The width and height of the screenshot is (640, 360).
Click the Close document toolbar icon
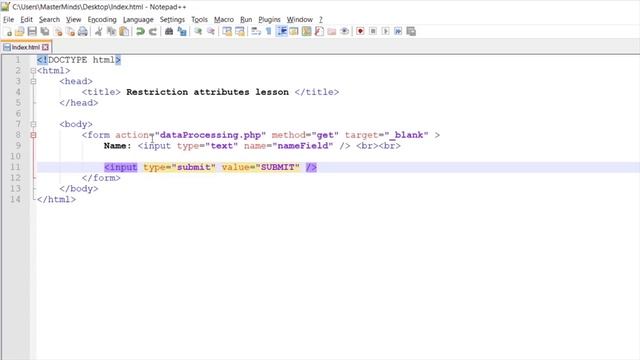[58, 31]
